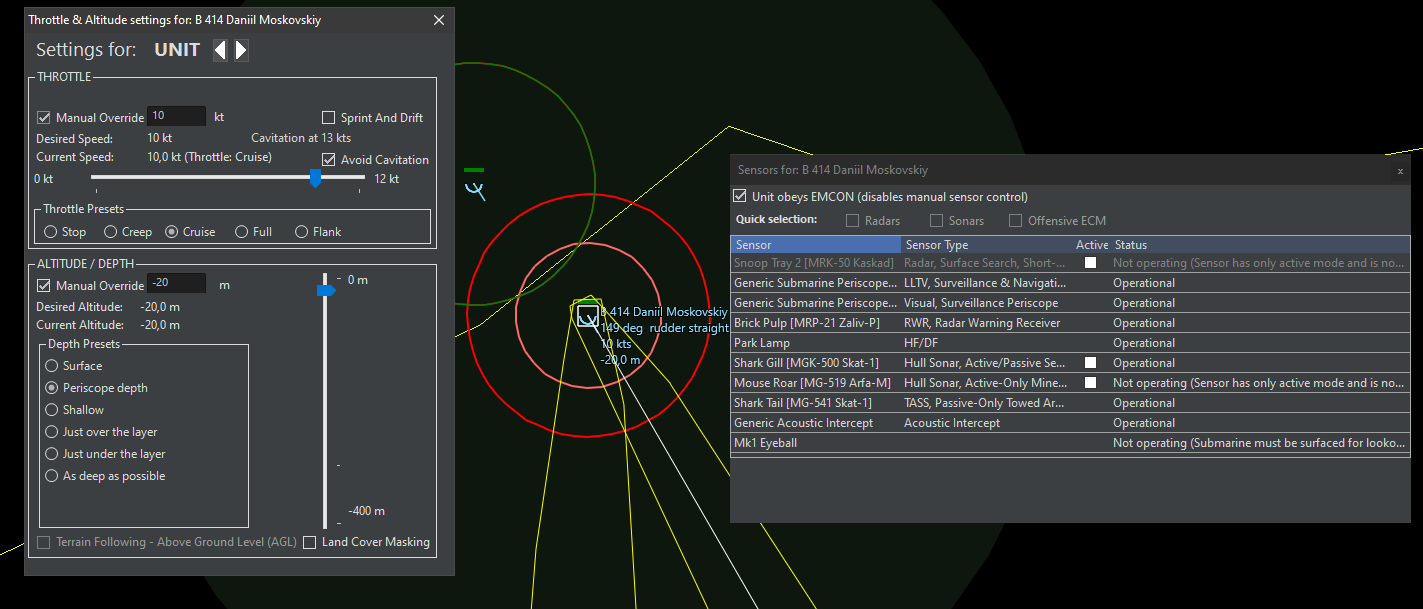The height and width of the screenshot is (609, 1423).
Task: Select the Mk1 Eyeball sensor row
Action: point(1070,443)
